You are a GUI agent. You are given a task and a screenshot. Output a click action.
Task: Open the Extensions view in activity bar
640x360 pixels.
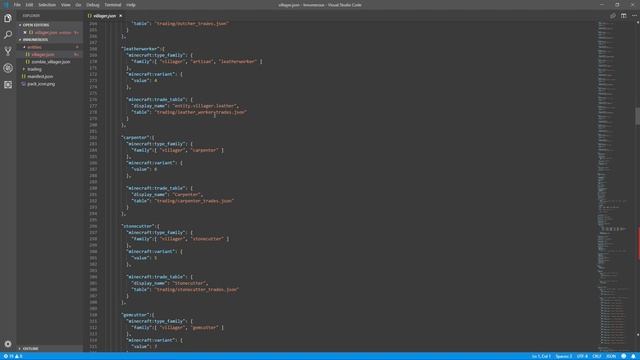(8, 84)
